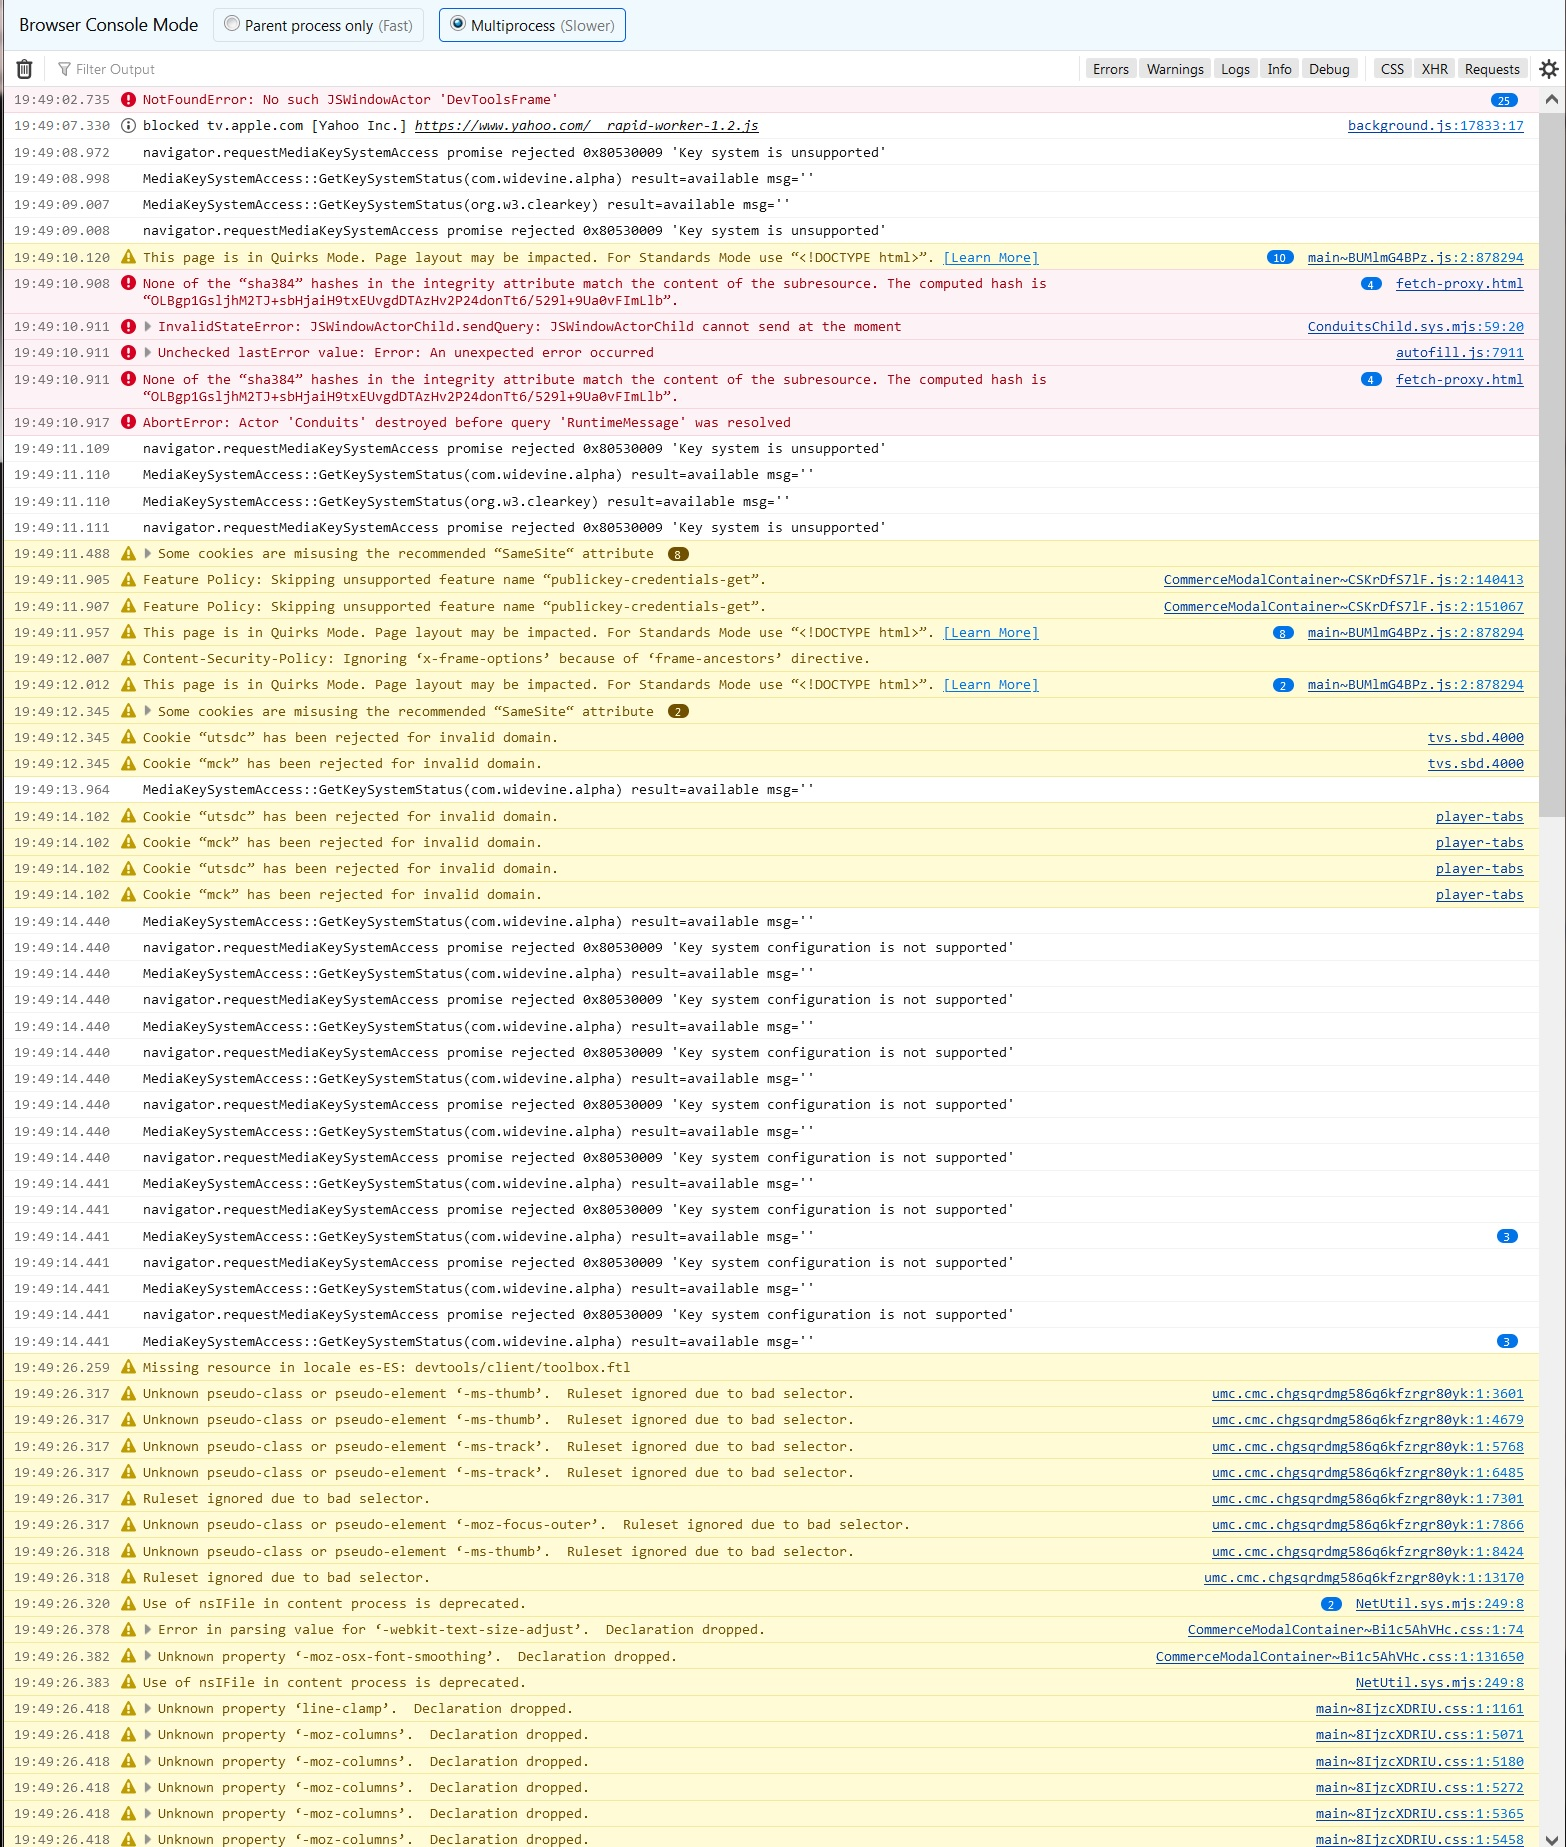Click info icon on blocked tv.apple.com row
Image resolution: width=1566 pixels, height=1847 pixels.
coord(128,126)
